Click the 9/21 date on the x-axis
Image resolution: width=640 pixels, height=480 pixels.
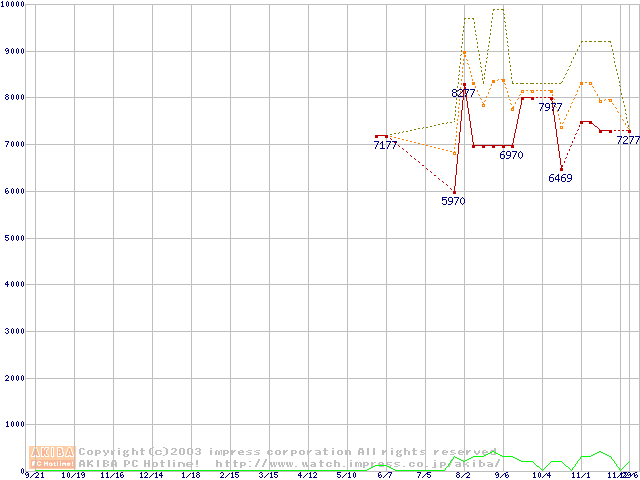(x=35, y=476)
